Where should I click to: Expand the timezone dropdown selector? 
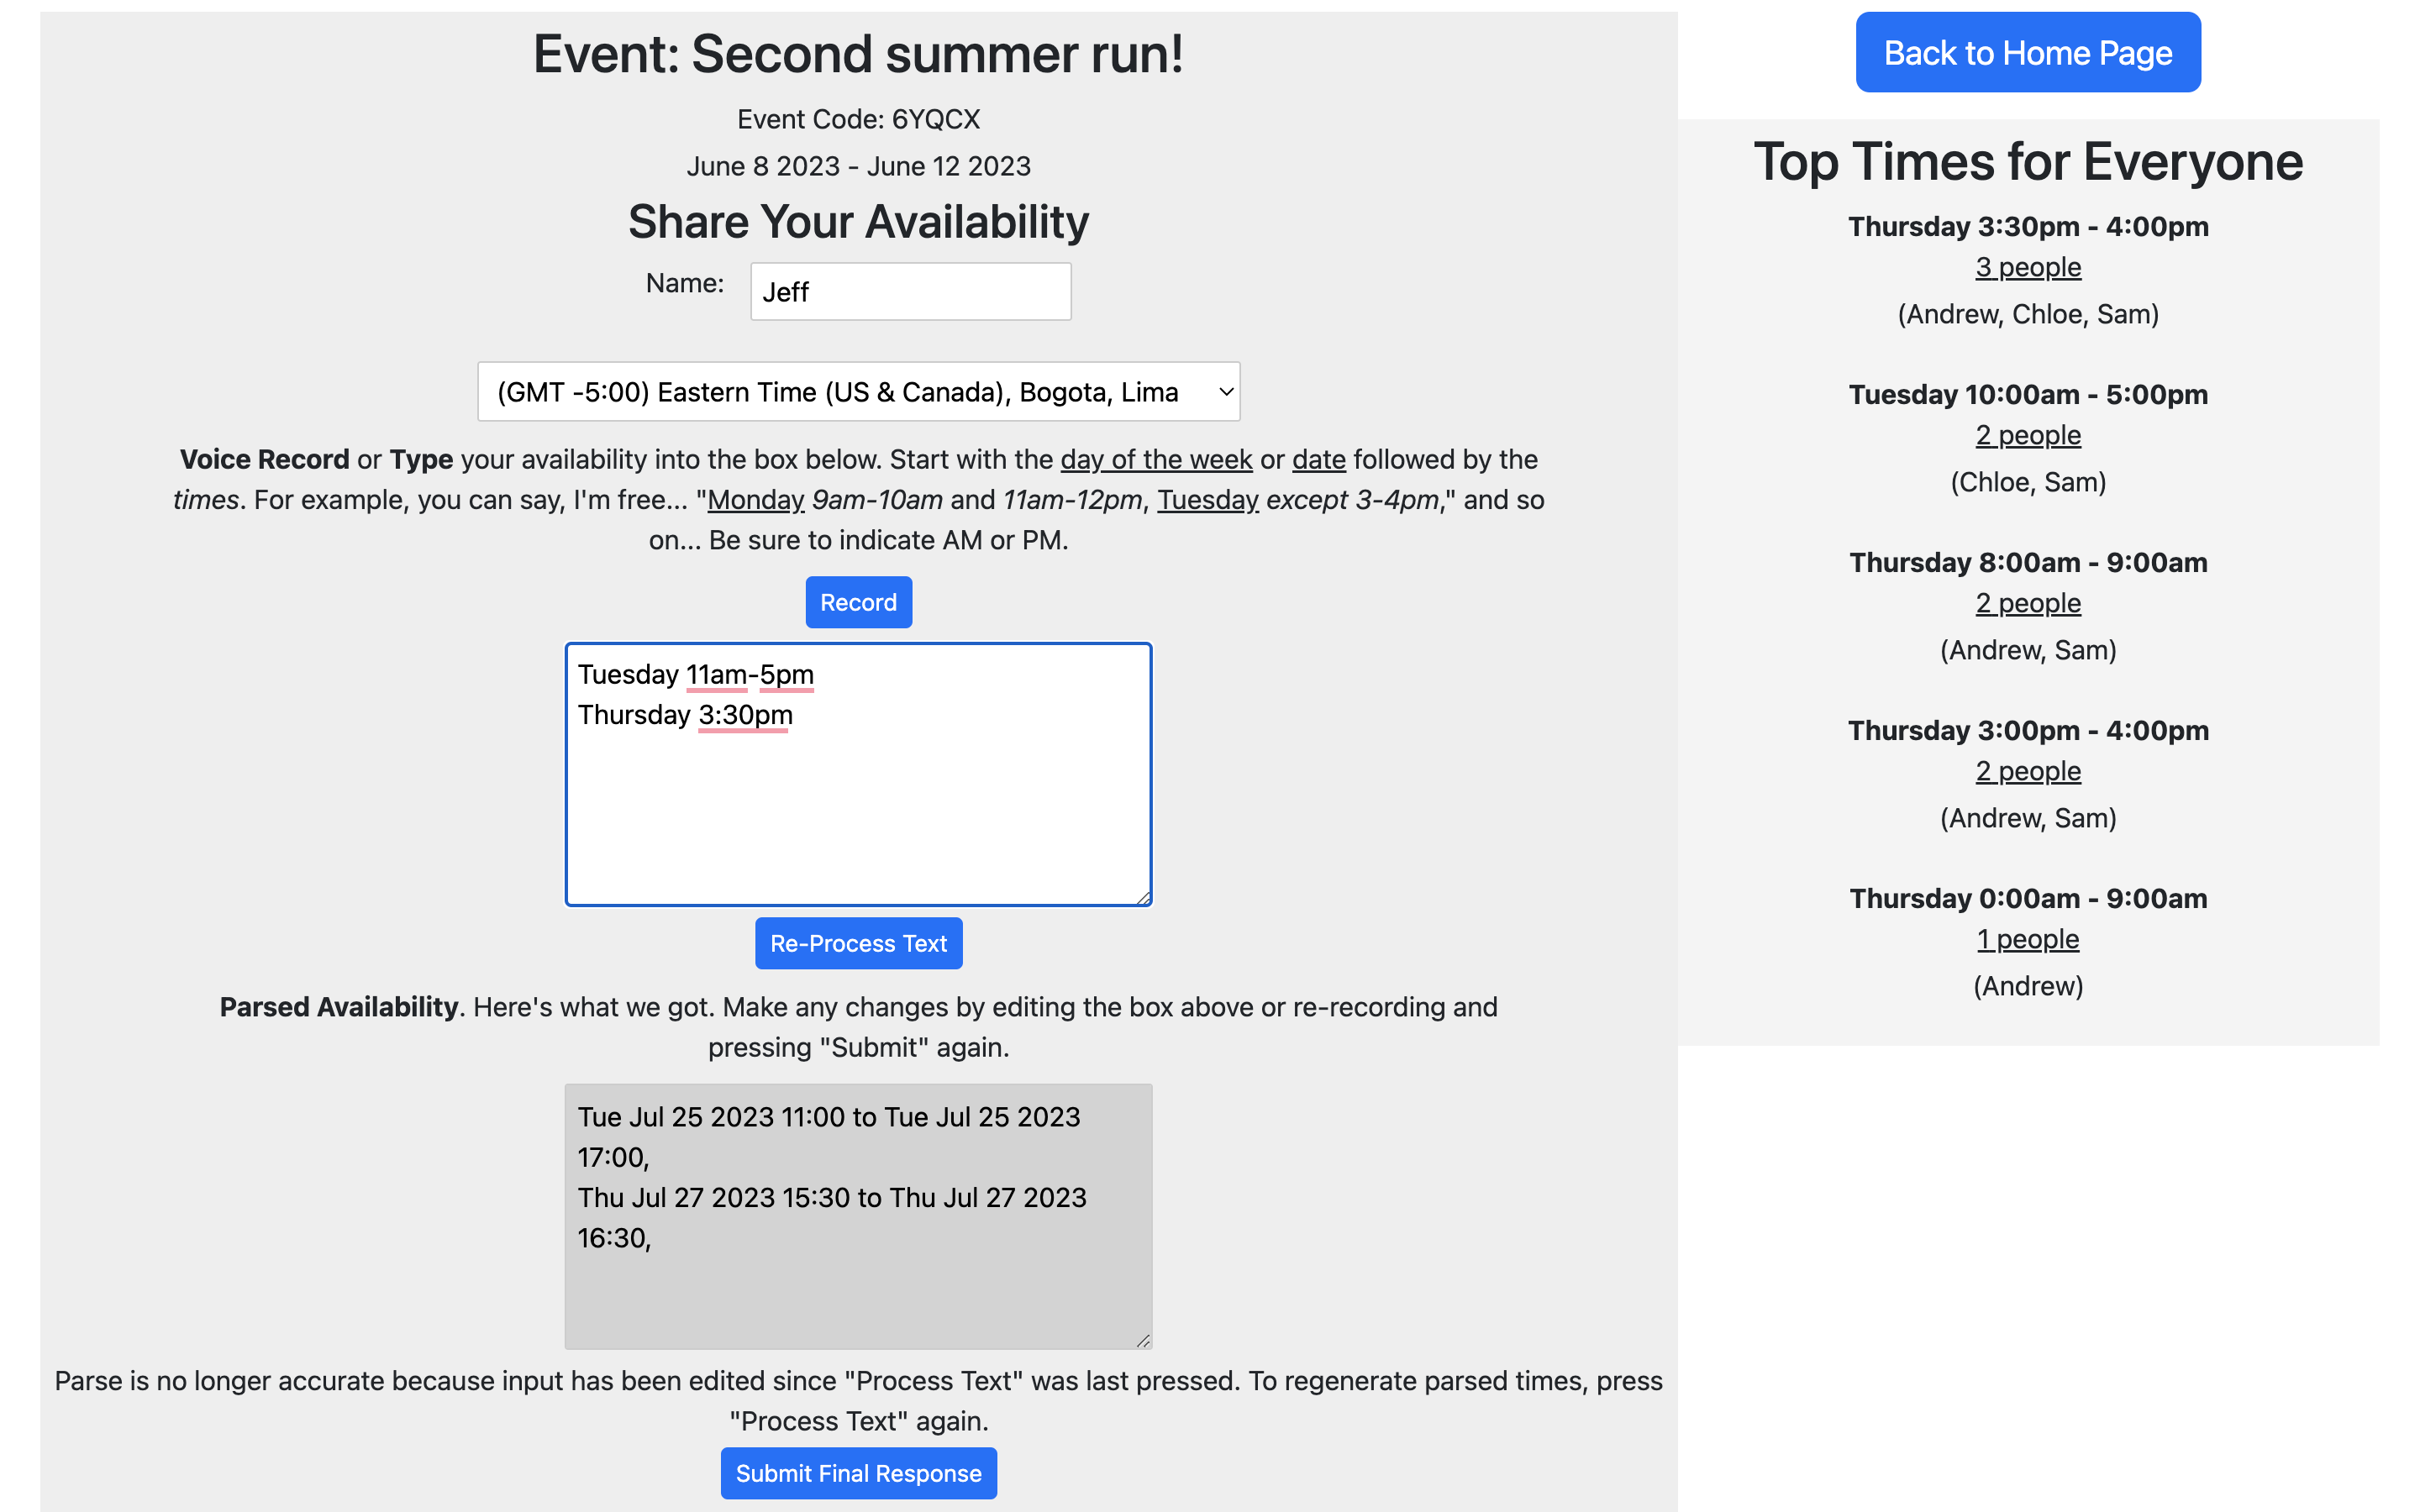pyautogui.click(x=857, y=391)
